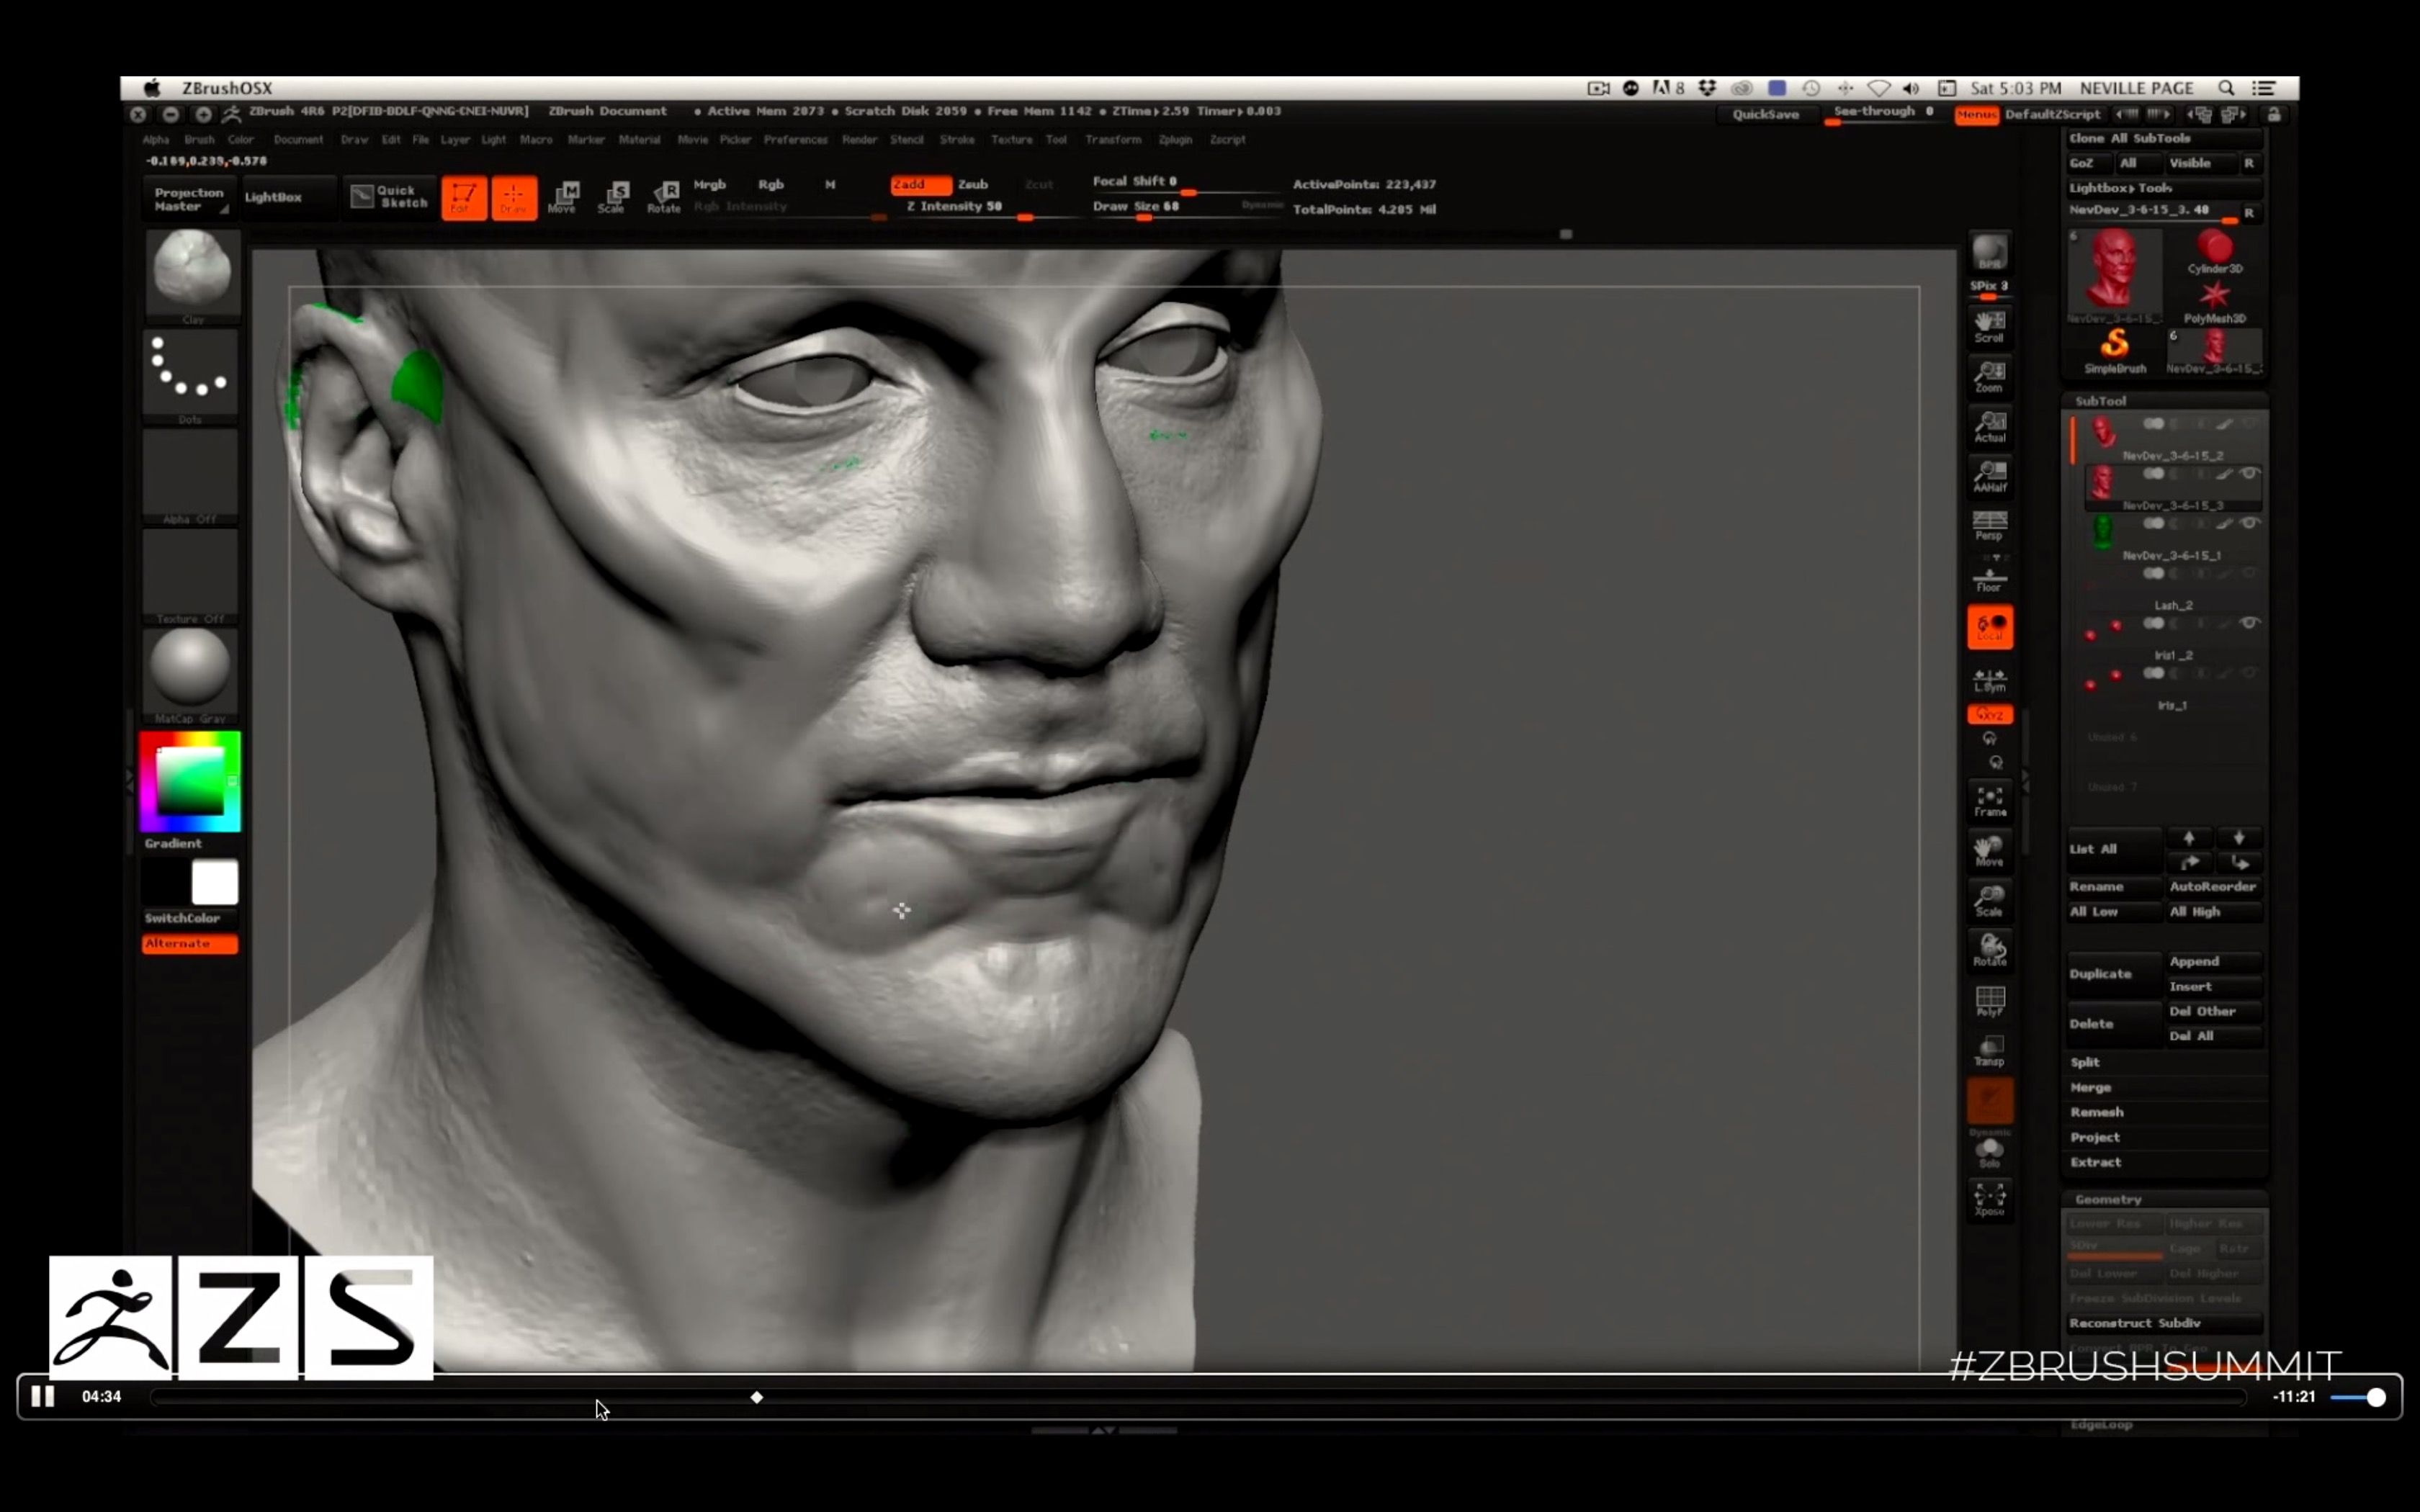
Task: Choose the Cylinder3D tool
Action: [2214, 252]
